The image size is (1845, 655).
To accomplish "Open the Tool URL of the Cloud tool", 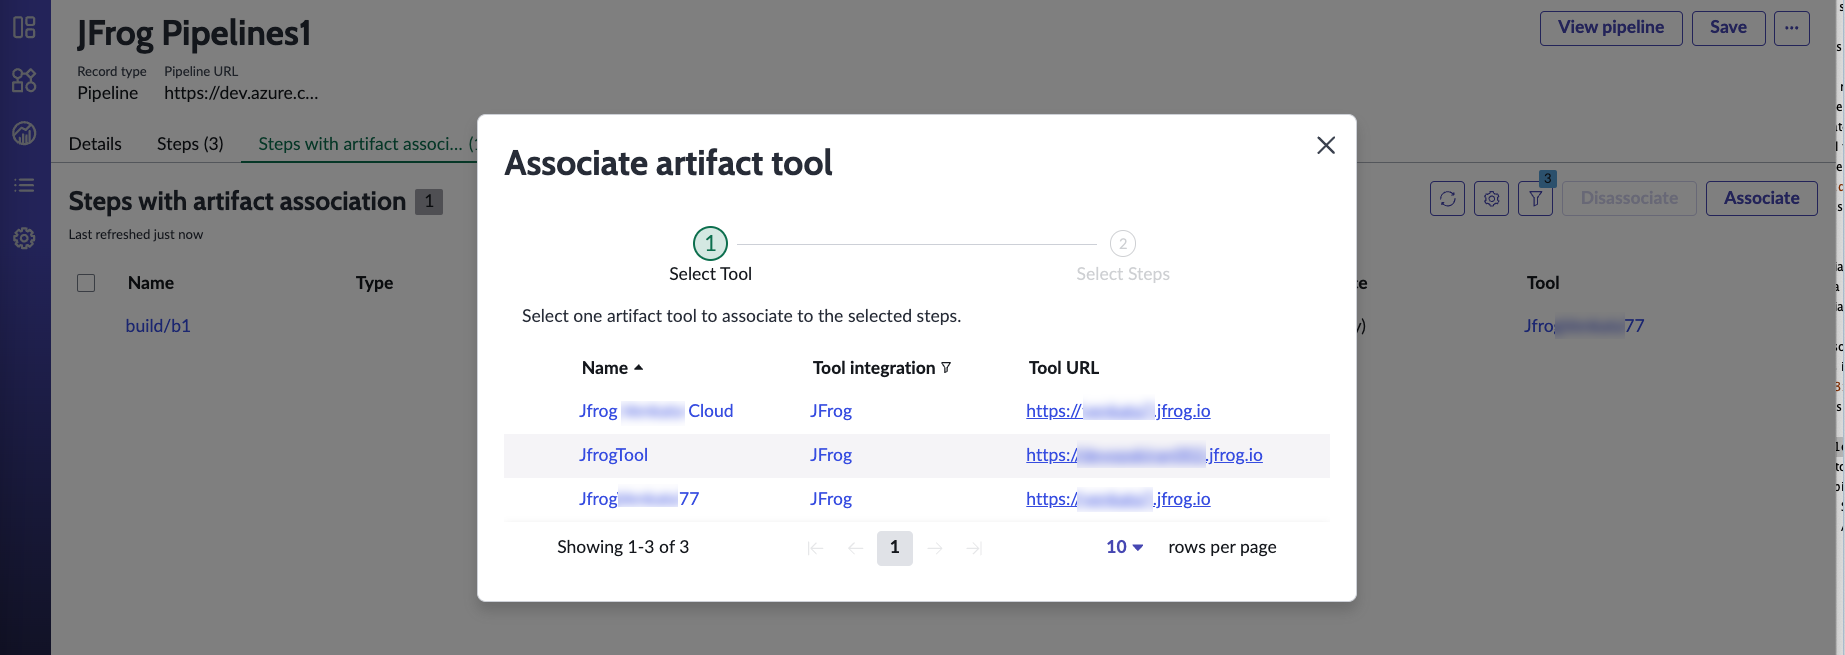I will click(x=1118, y=411).
